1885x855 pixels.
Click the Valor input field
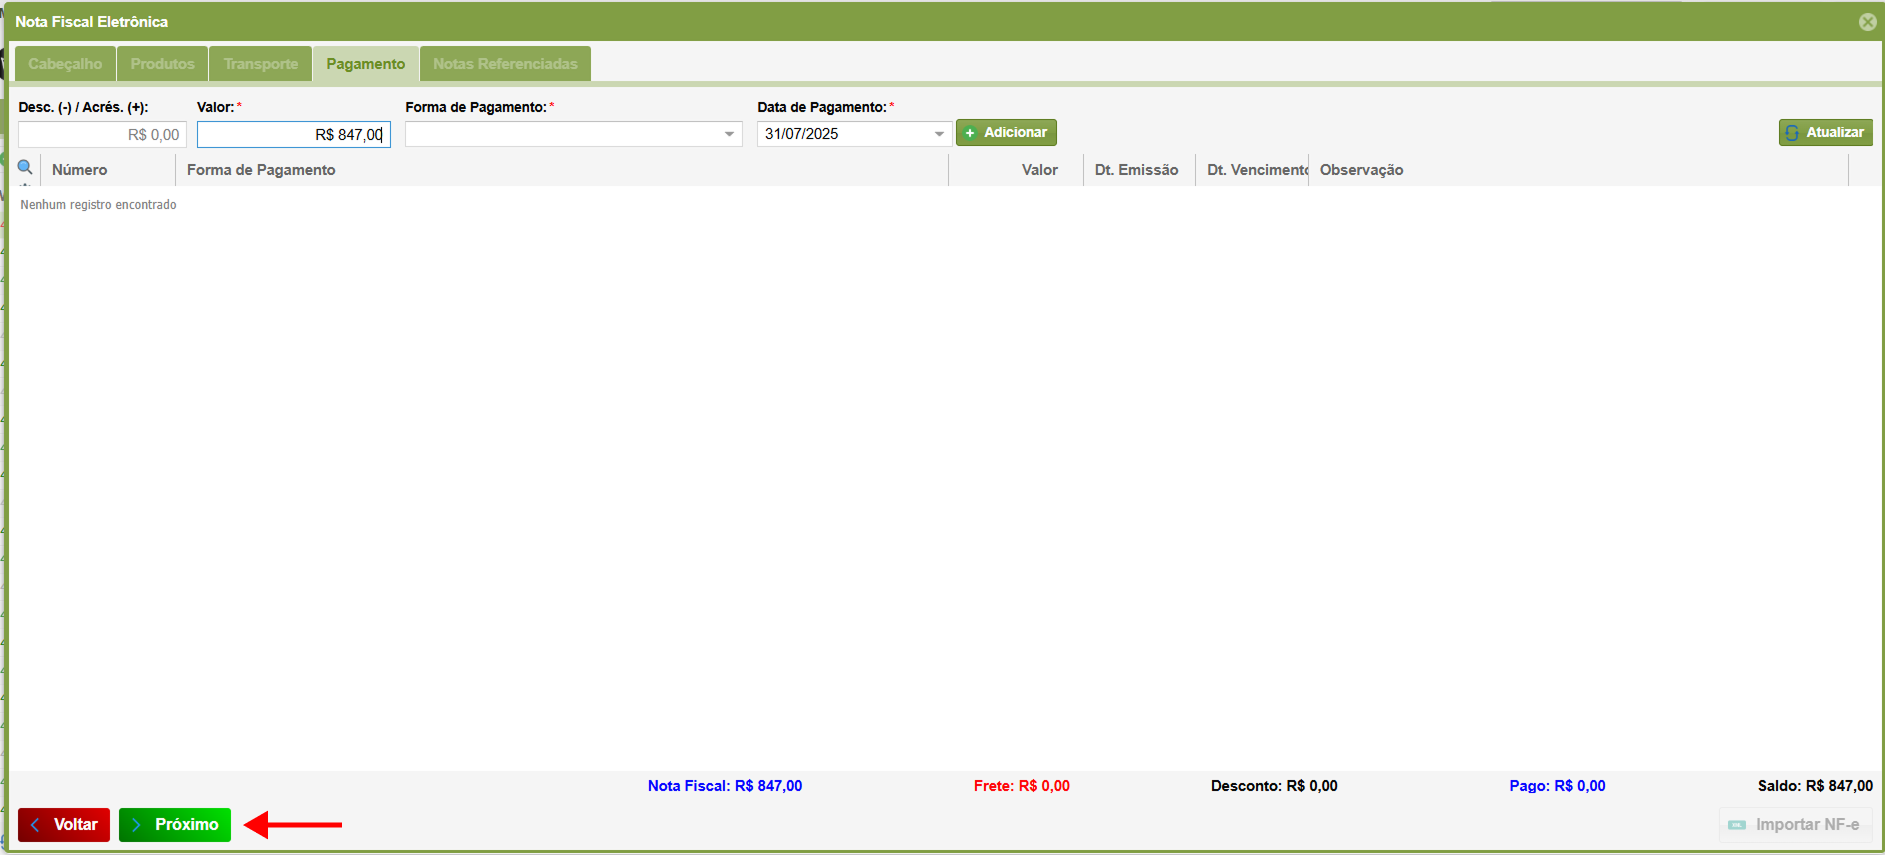[293, 135]
